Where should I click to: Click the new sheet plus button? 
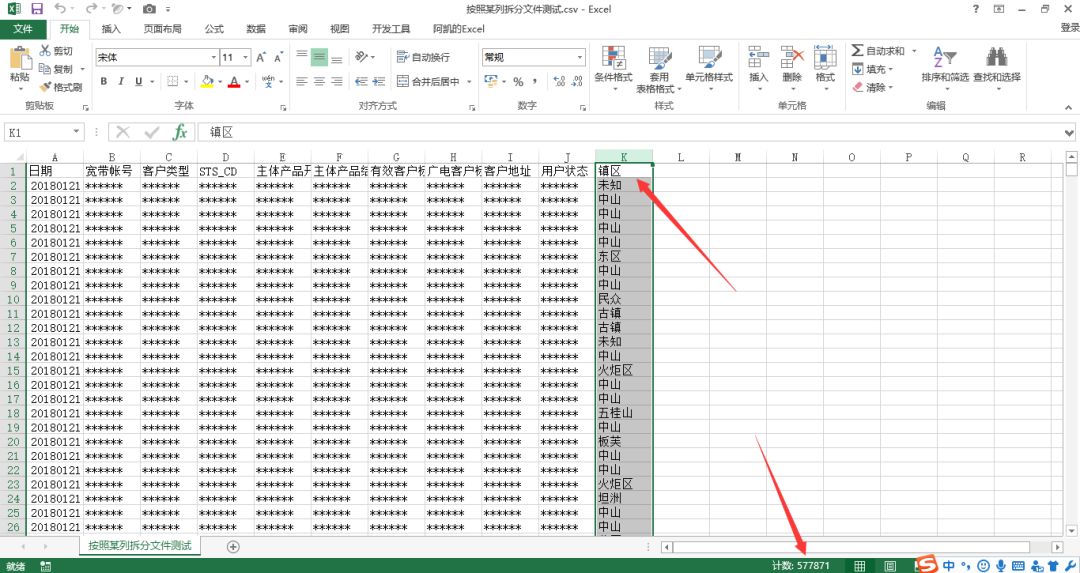coord(233,547)
